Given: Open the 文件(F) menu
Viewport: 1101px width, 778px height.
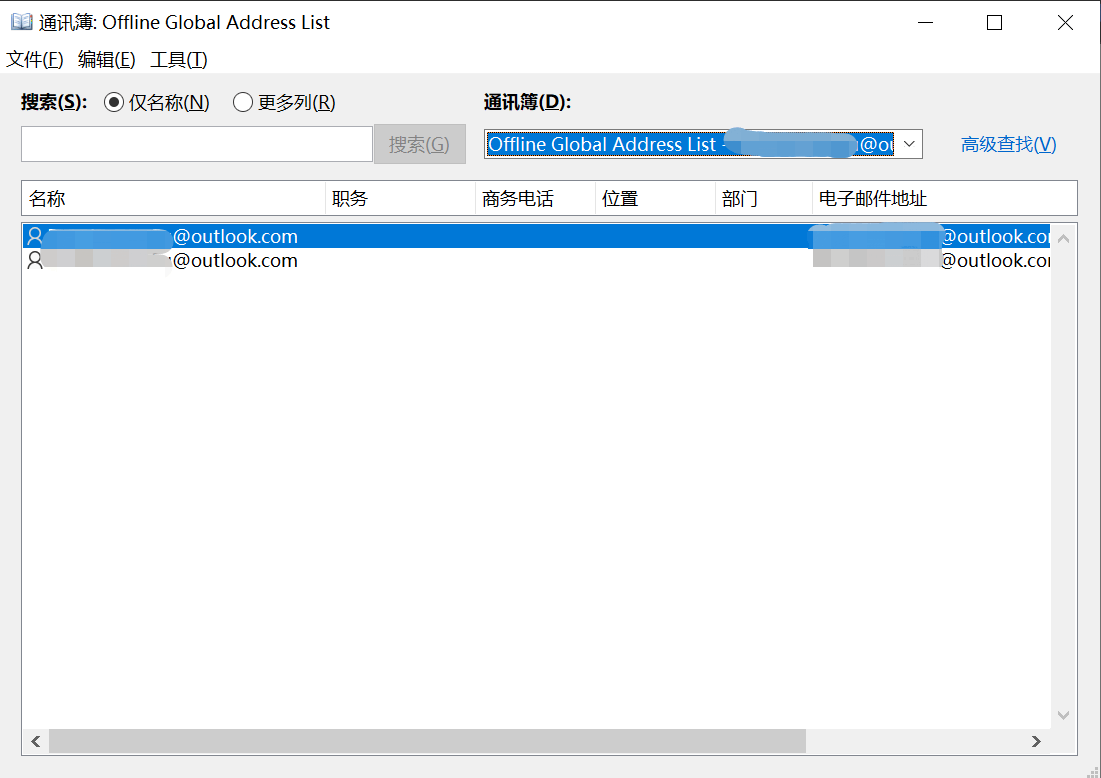Looking at the screenshot, I should coord(34,60).
